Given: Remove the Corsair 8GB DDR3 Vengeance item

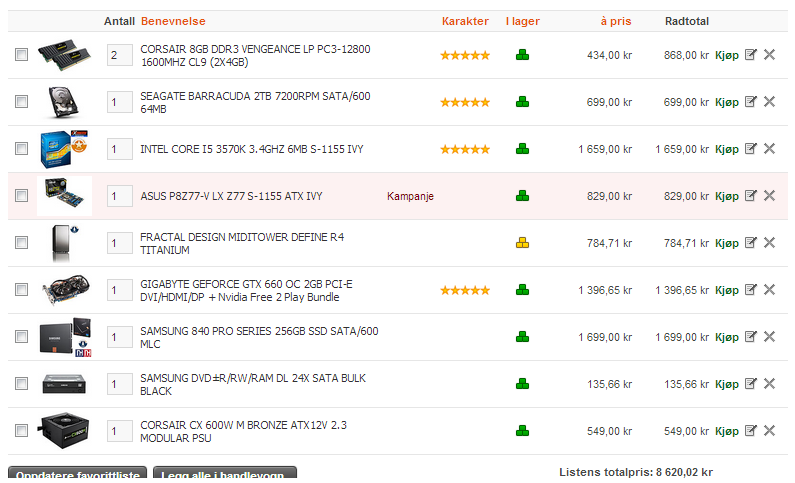Looking at the screenshot, I should [x=769, y=55].
